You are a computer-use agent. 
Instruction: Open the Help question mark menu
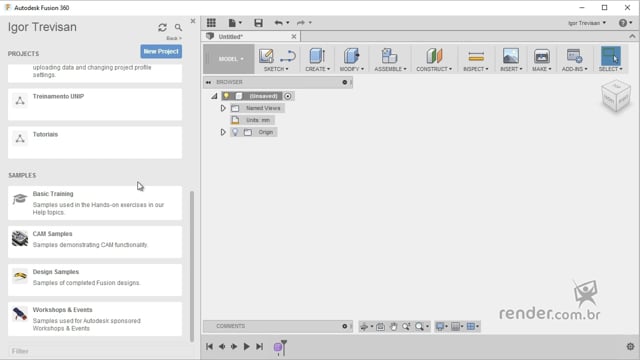(x=625, y=23)
